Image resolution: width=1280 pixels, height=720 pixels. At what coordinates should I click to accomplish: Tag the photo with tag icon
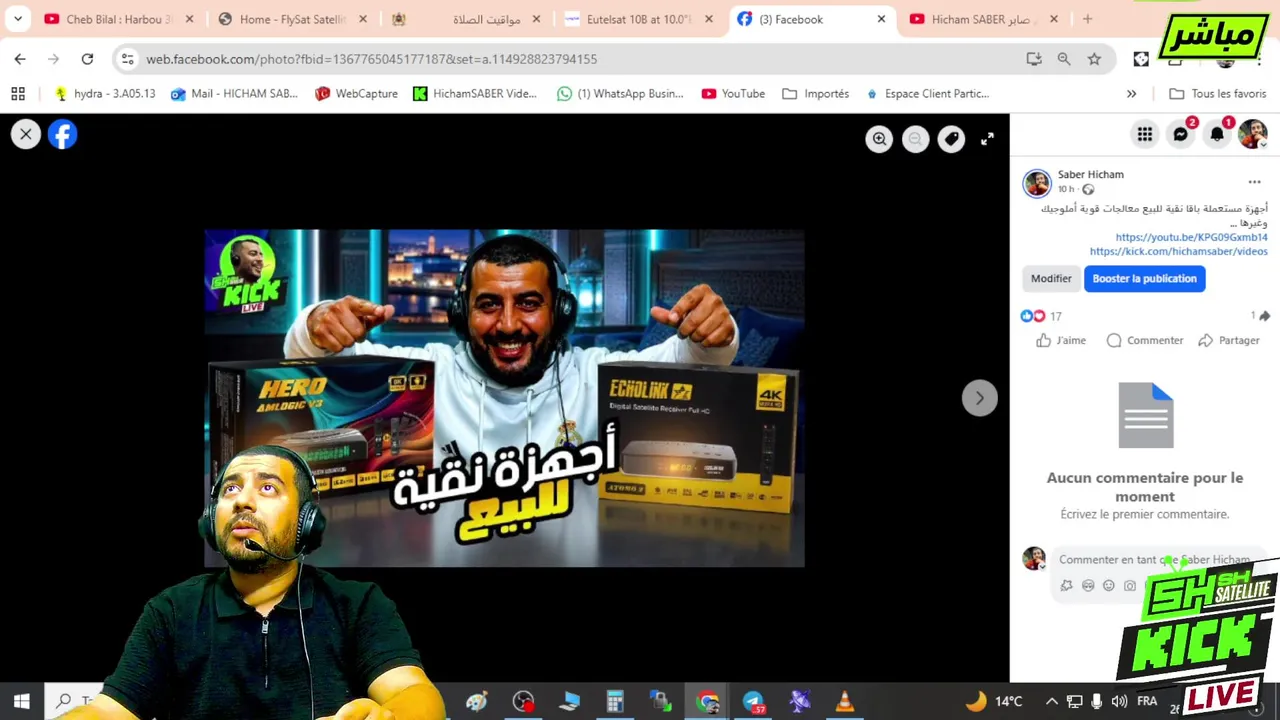coord(951,139)
